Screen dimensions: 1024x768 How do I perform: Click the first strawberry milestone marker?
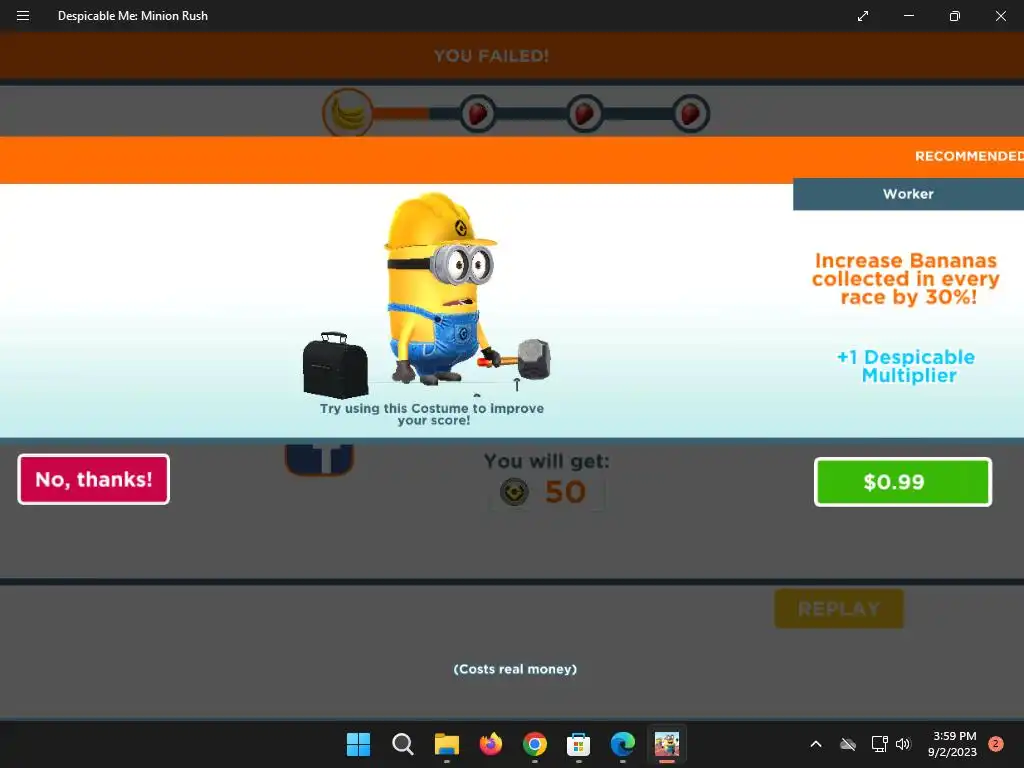tap(477, 113)
